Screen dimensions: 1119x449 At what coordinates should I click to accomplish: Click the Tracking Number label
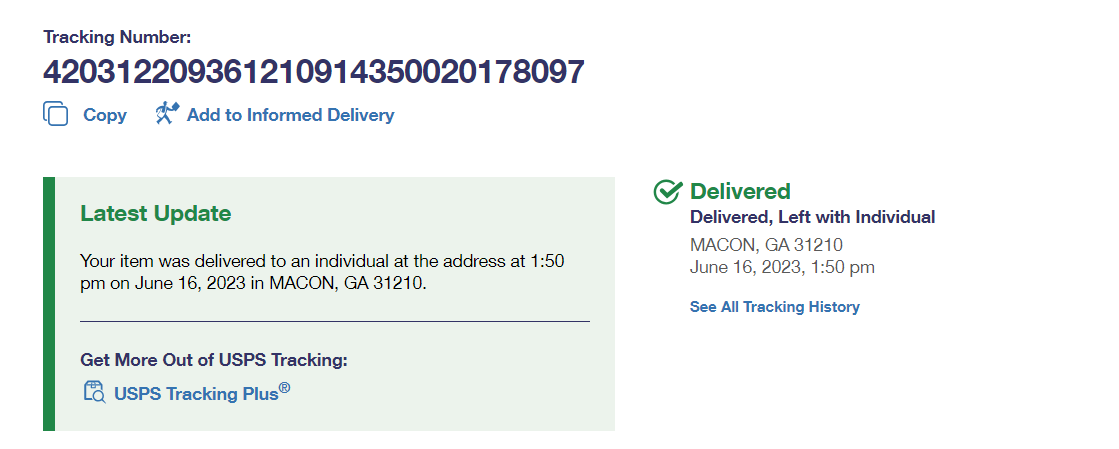(117, 37)
